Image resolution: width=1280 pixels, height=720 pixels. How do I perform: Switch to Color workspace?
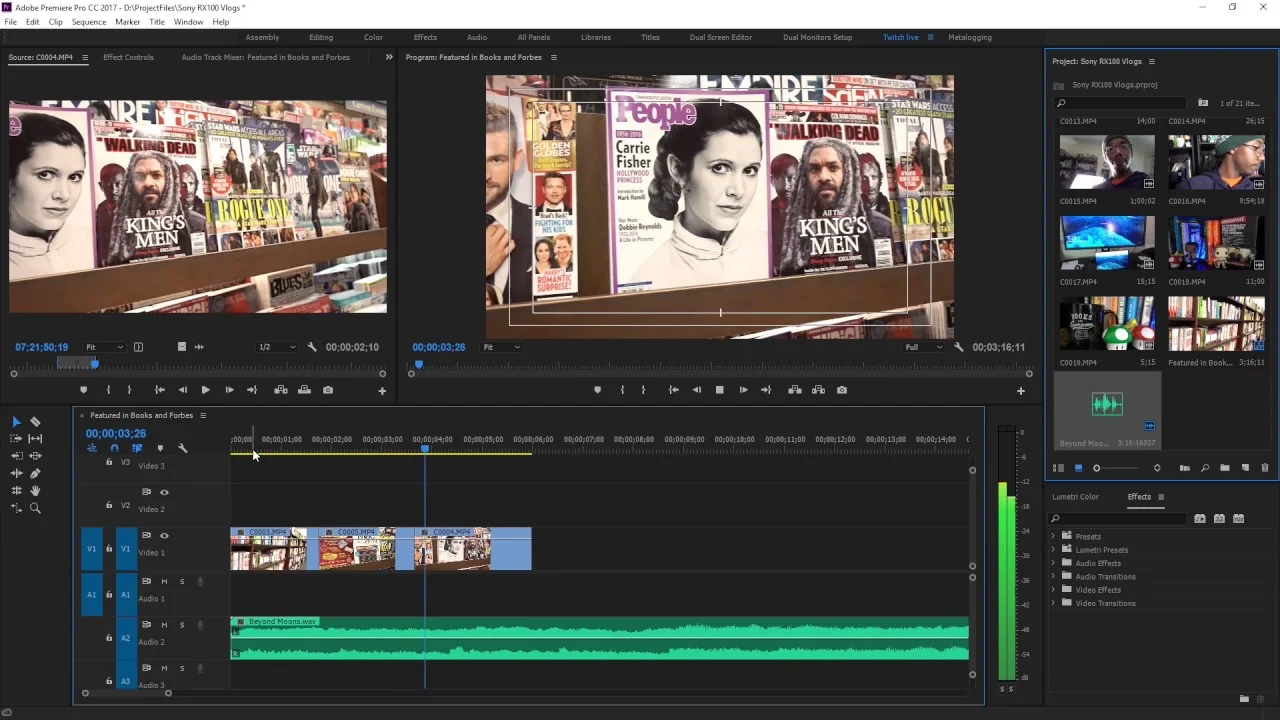[x=373, y=37]
